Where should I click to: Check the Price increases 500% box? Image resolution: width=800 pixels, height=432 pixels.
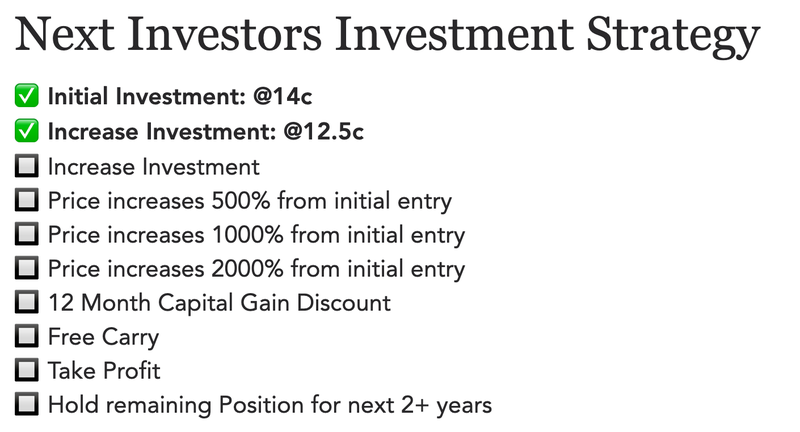click(x=27, y=200)
